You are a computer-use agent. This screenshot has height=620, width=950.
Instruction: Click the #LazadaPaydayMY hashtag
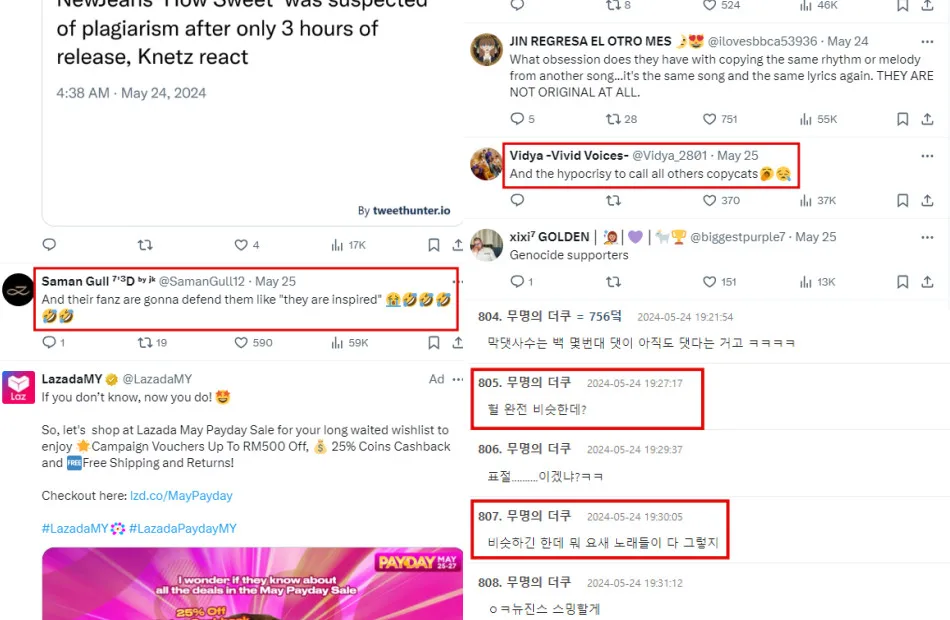(183, 528)
